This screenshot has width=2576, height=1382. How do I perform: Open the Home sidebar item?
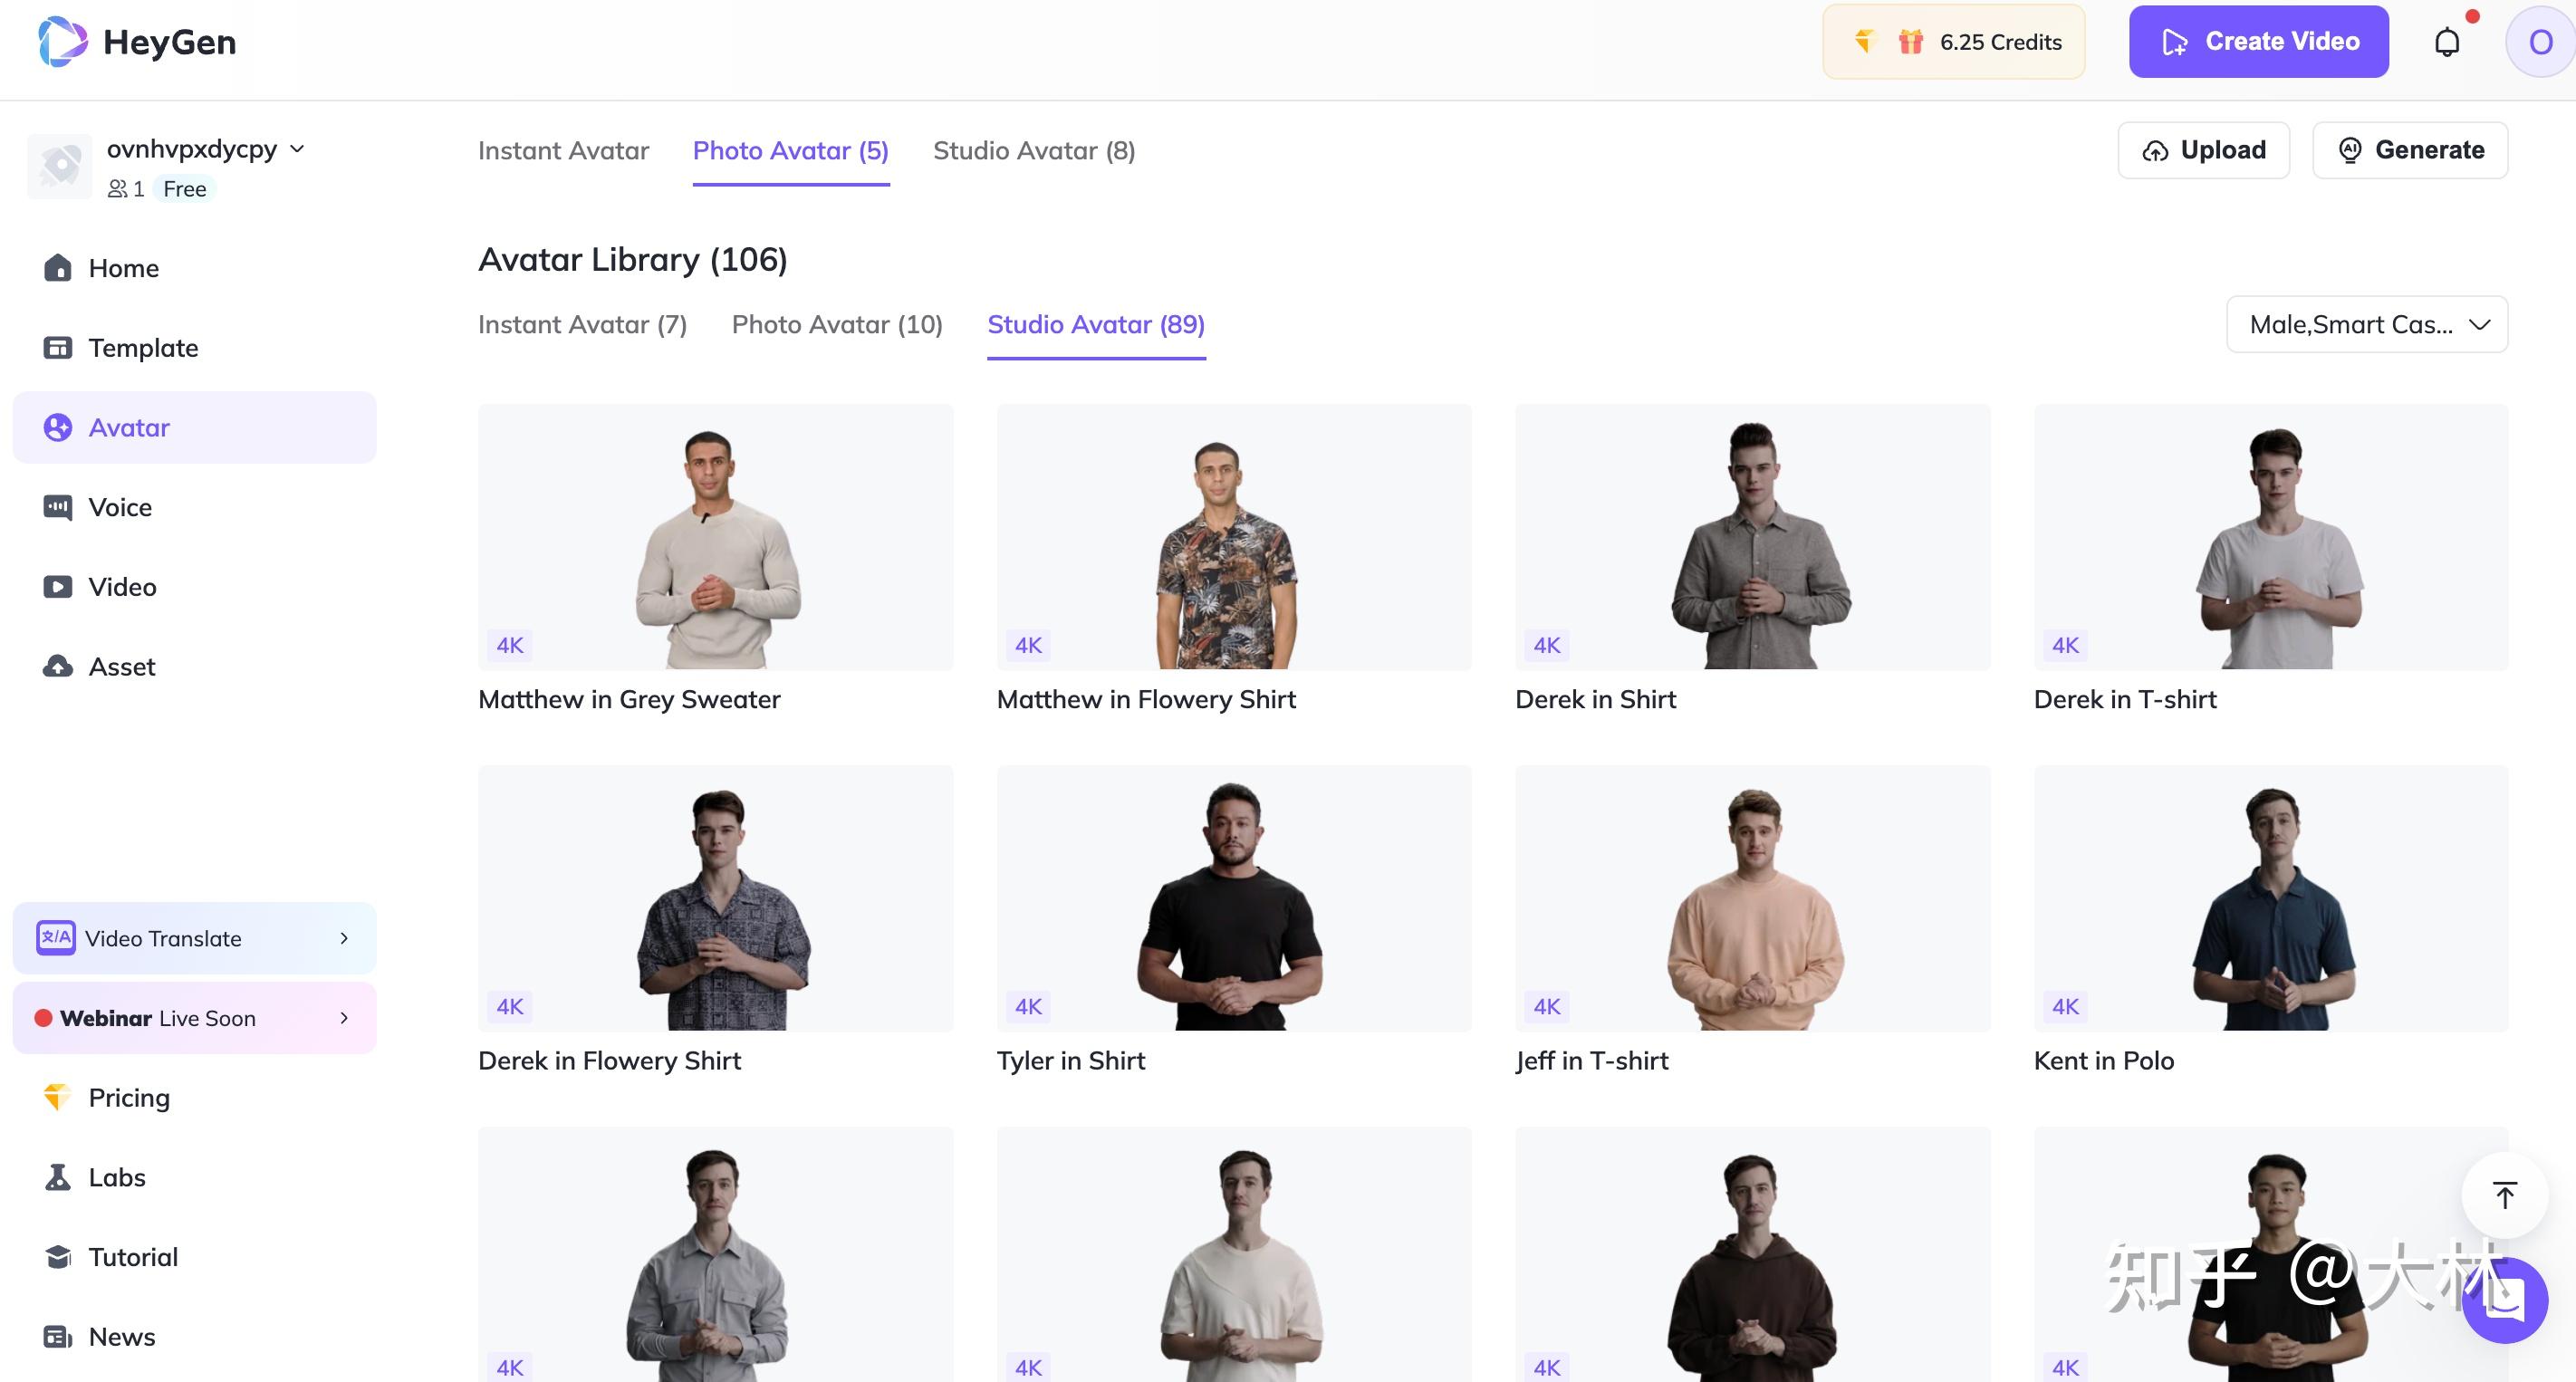pyautogui.click(x=123, y=268)
